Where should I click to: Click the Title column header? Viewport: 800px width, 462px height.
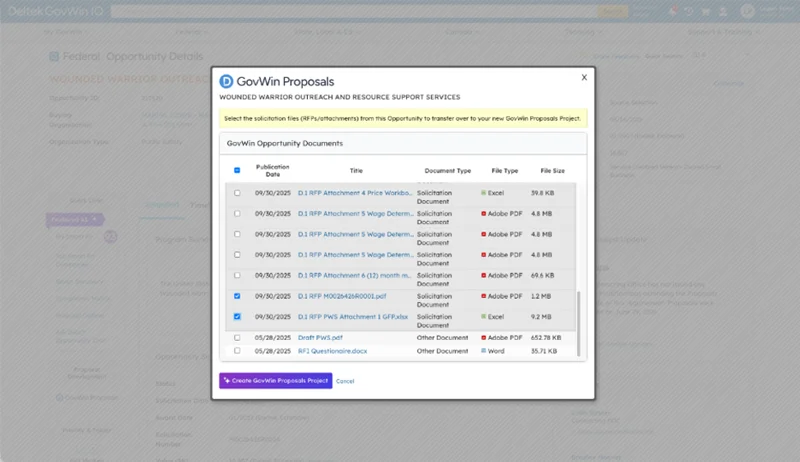[356, 171]
